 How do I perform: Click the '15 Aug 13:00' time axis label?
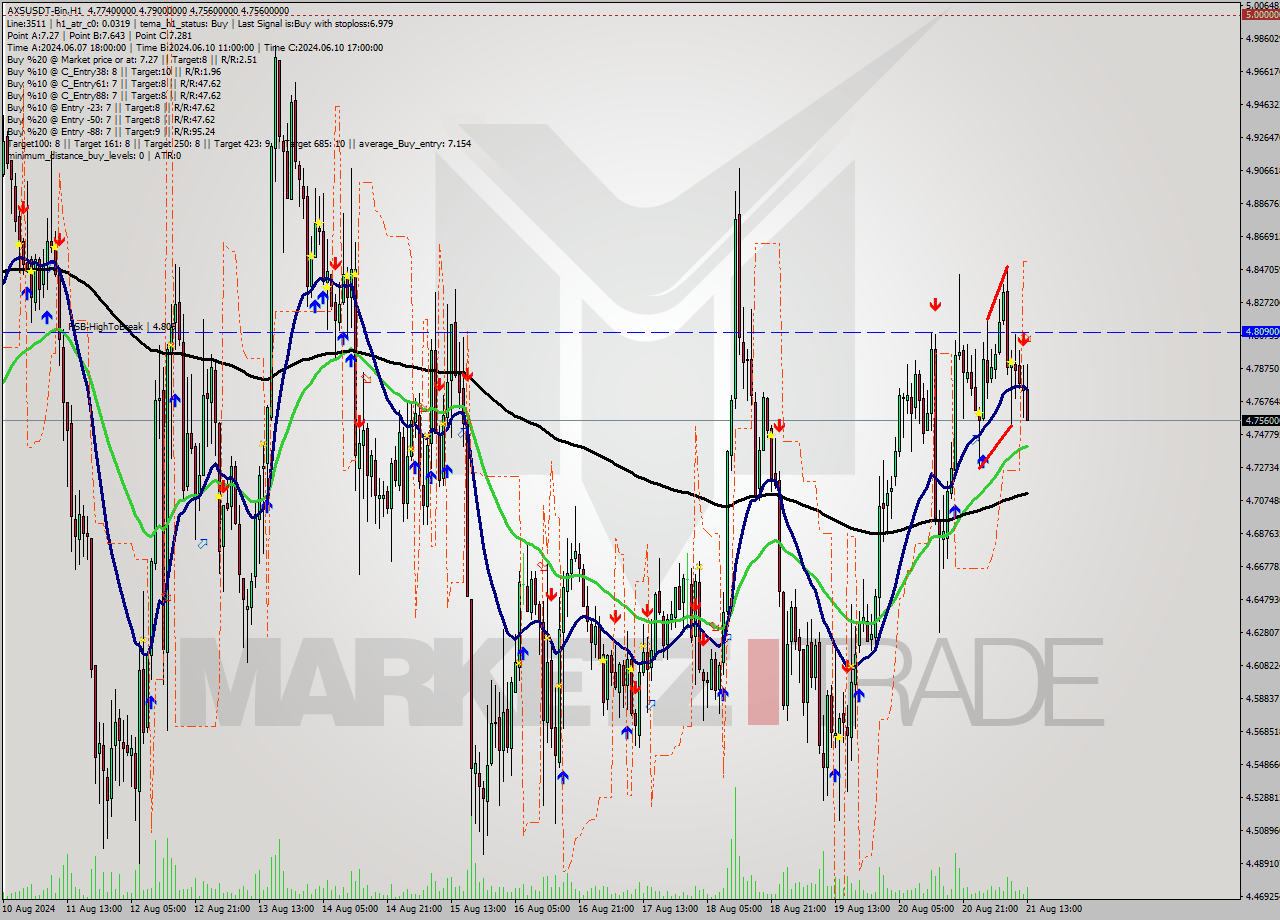(x=478, y=909)
